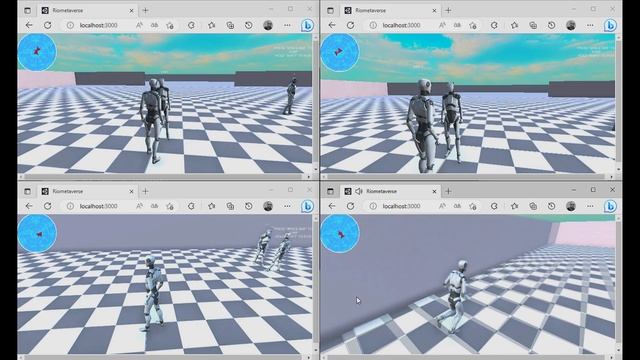Close the Riometaverse tab in the bottom-right window
The height and width of the screenshot is (360, 640).
click(x=434, y=191)
